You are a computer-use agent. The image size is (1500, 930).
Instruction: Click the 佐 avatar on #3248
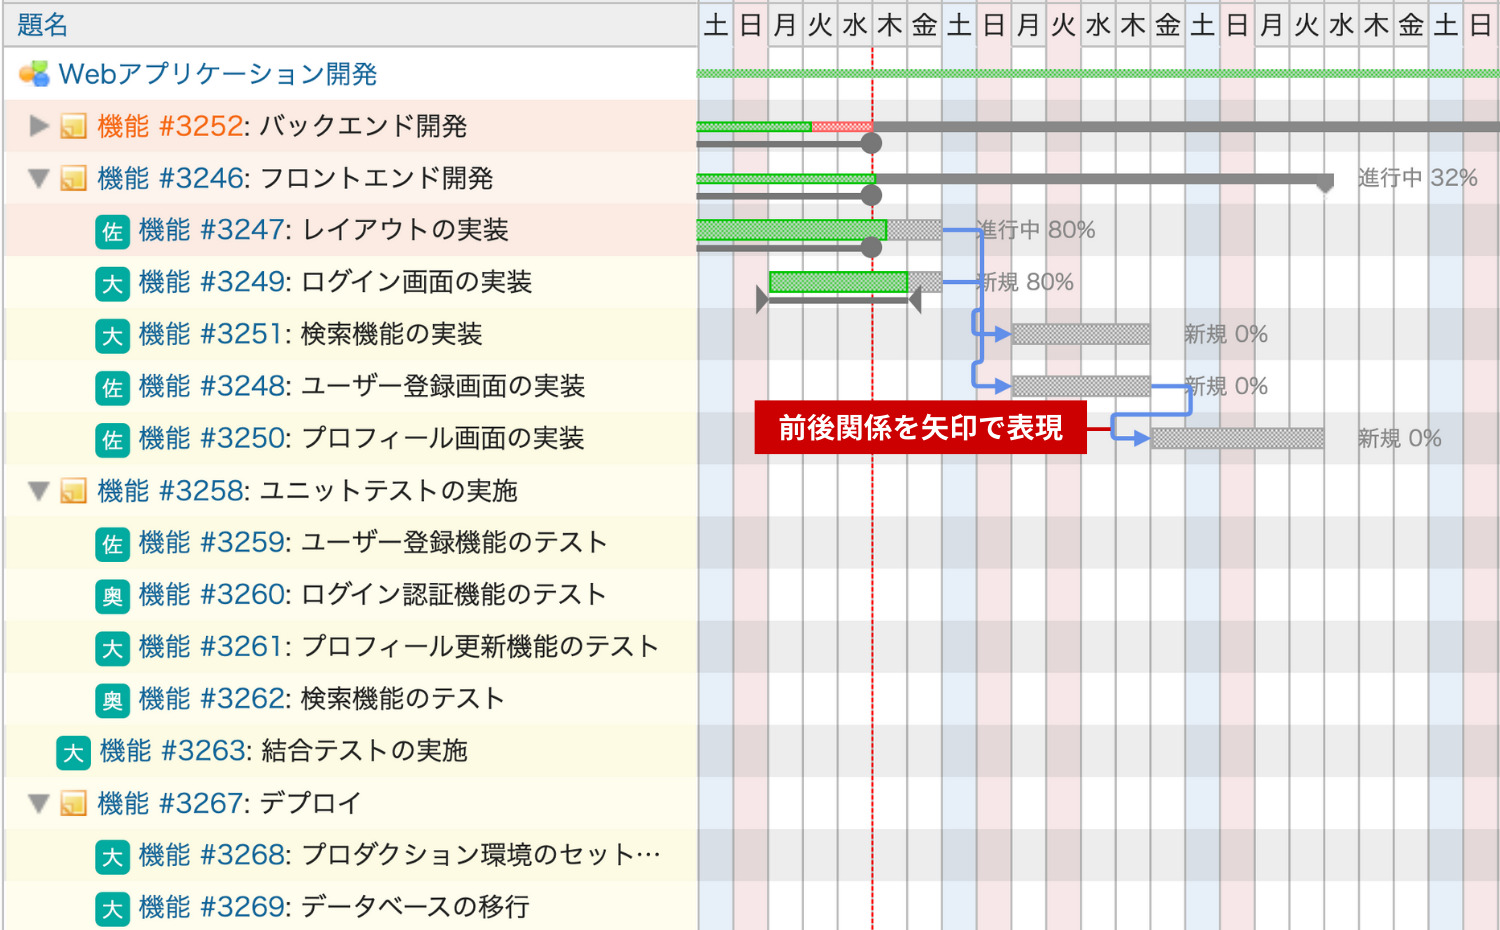112,387
